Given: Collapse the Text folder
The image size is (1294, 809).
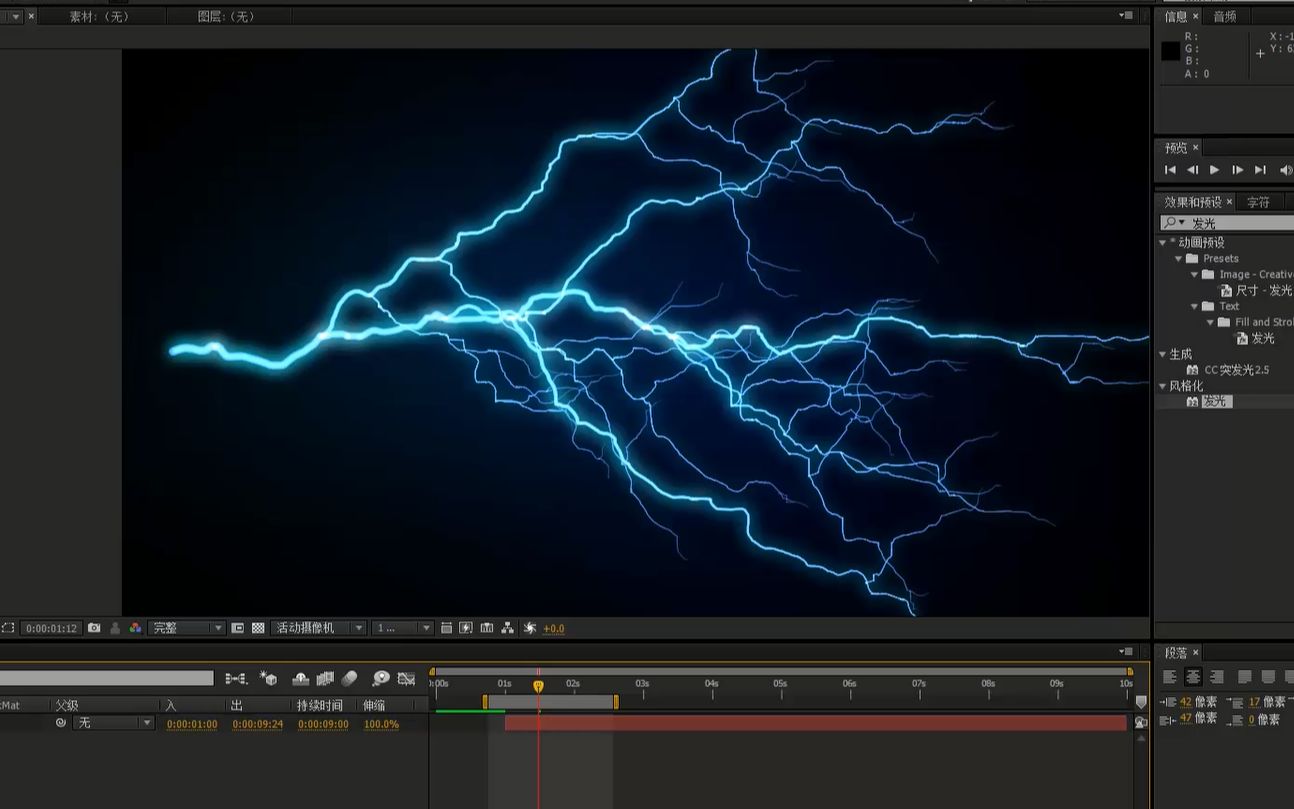Looking at the screenshot, I should (1194, 307).
